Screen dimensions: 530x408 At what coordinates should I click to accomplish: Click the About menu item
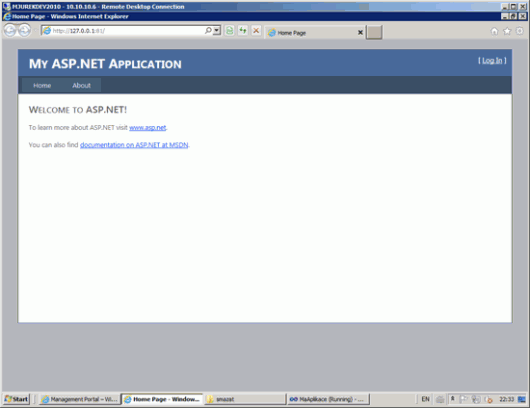(x=81, y=86)
